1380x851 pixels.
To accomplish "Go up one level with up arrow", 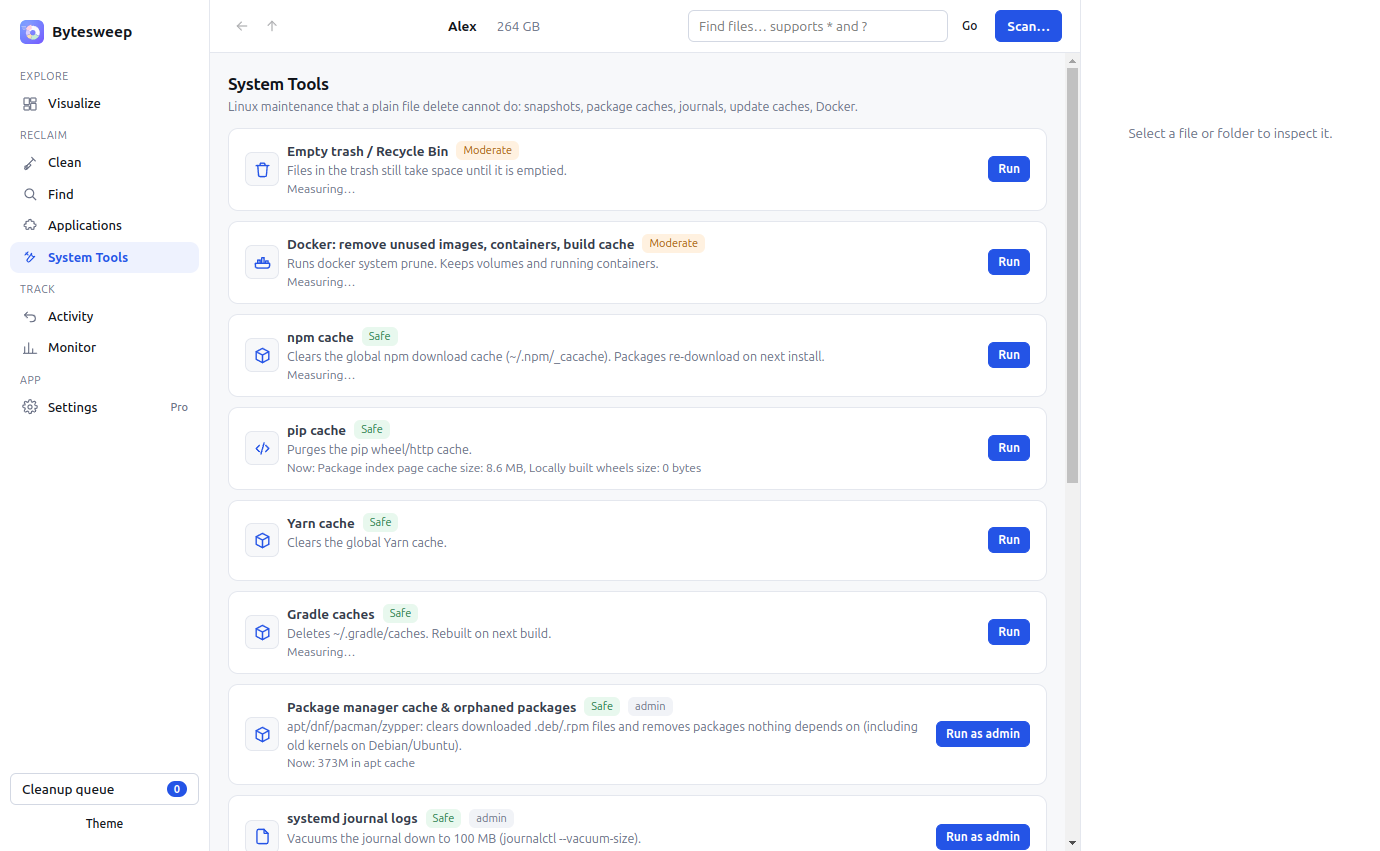I will 272,26.
